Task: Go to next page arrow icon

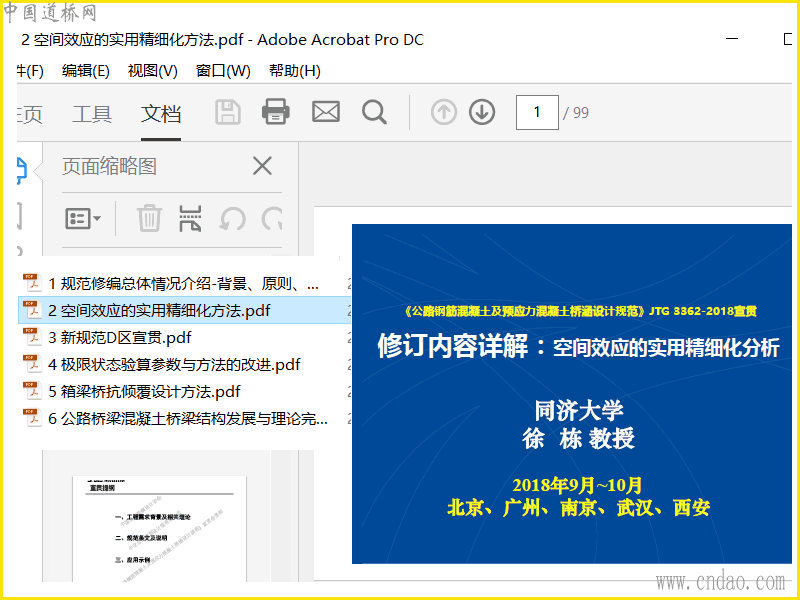Action: click(x=482, y=112)
